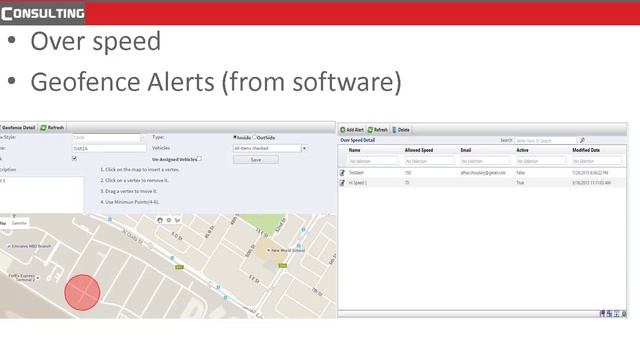The width and height of the screenshot is (640, 360).
Task: Click the Over Speed search input box
Action: 546,140
